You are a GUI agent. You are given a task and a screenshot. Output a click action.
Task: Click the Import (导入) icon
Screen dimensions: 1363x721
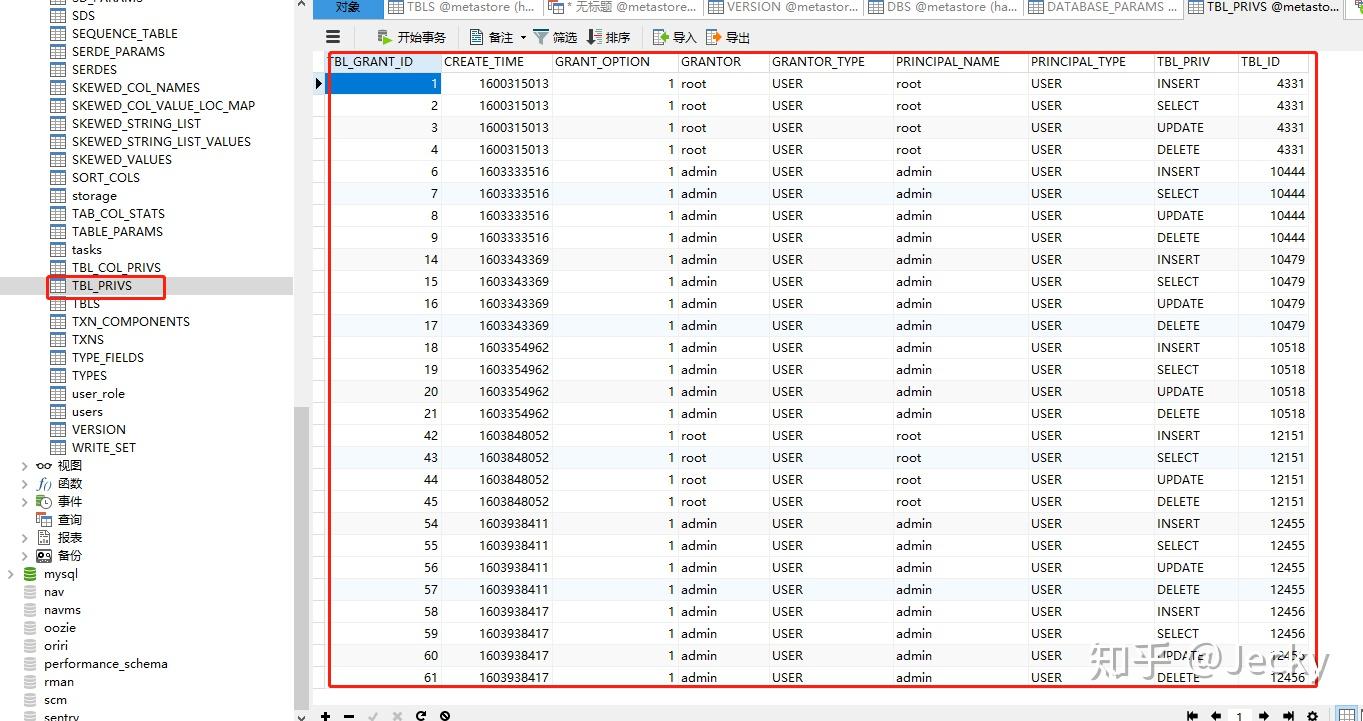coord(661,37)
